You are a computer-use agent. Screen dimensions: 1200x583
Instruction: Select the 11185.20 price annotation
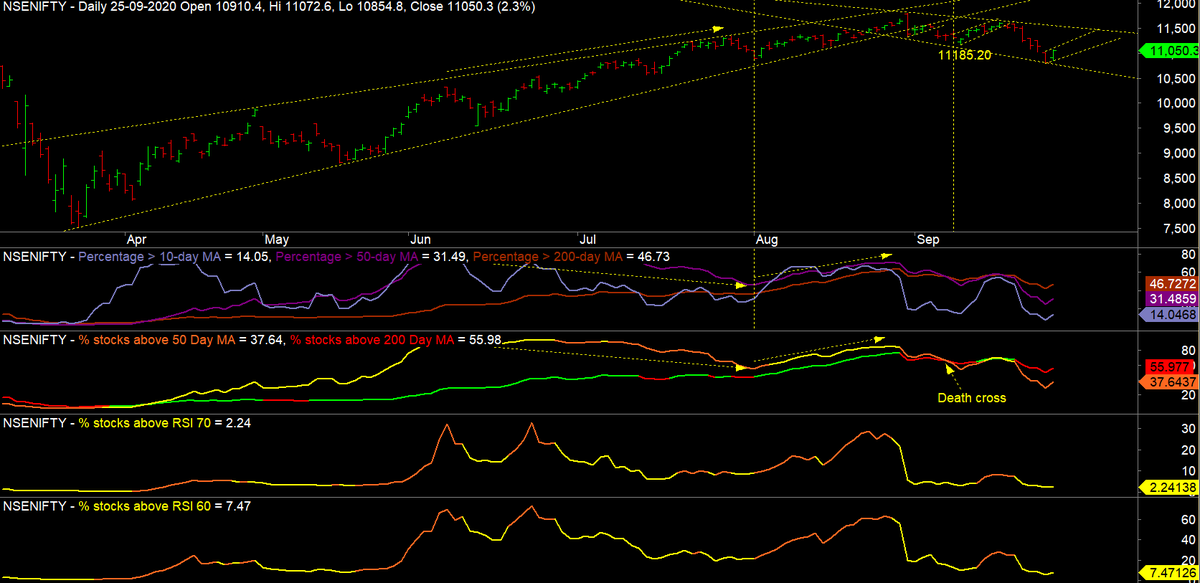[x=964, y=55]
